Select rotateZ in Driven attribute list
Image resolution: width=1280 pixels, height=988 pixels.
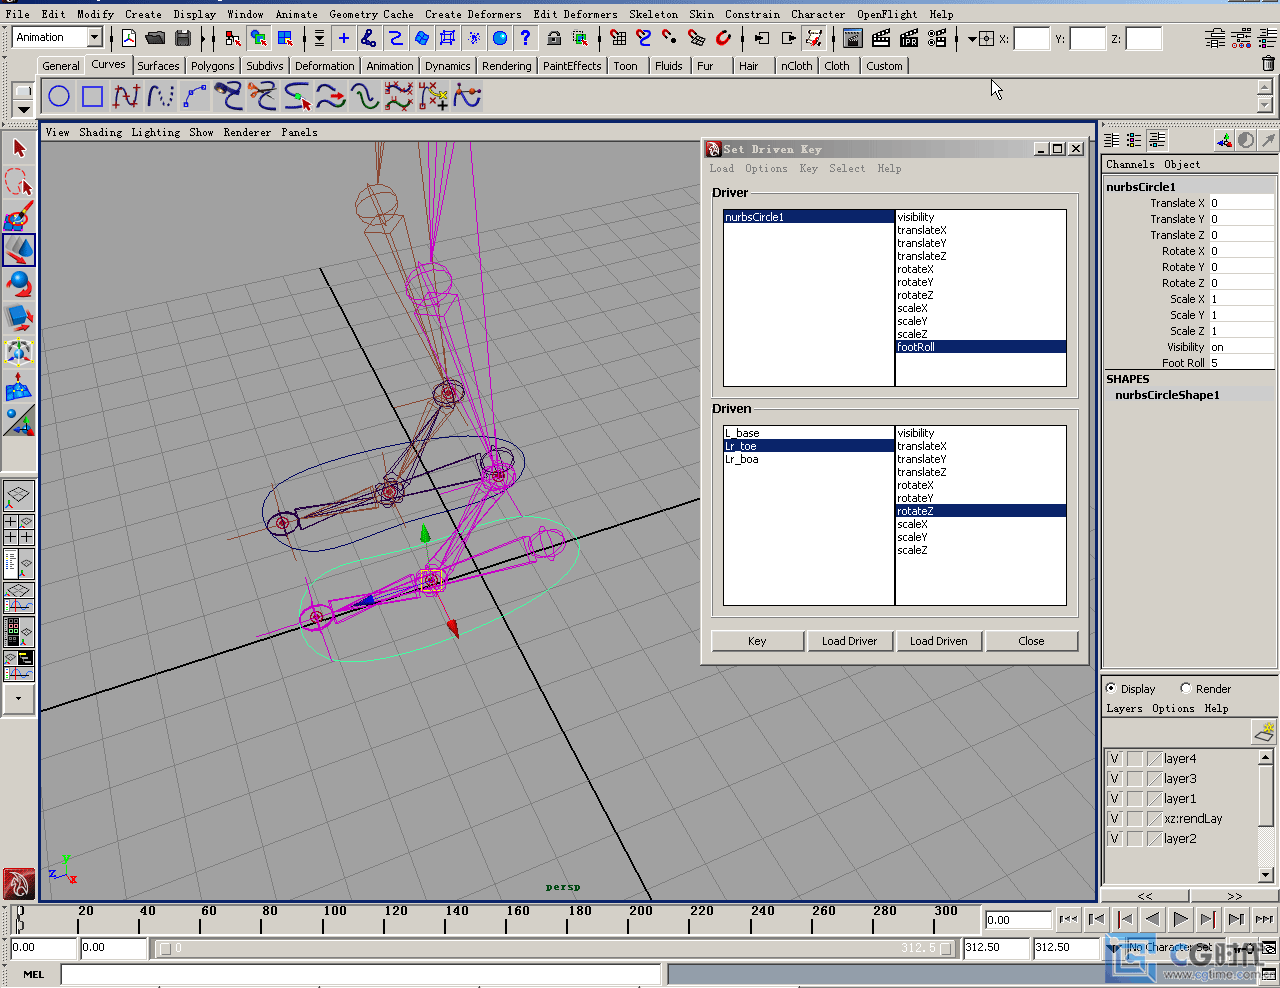[981, 511]
